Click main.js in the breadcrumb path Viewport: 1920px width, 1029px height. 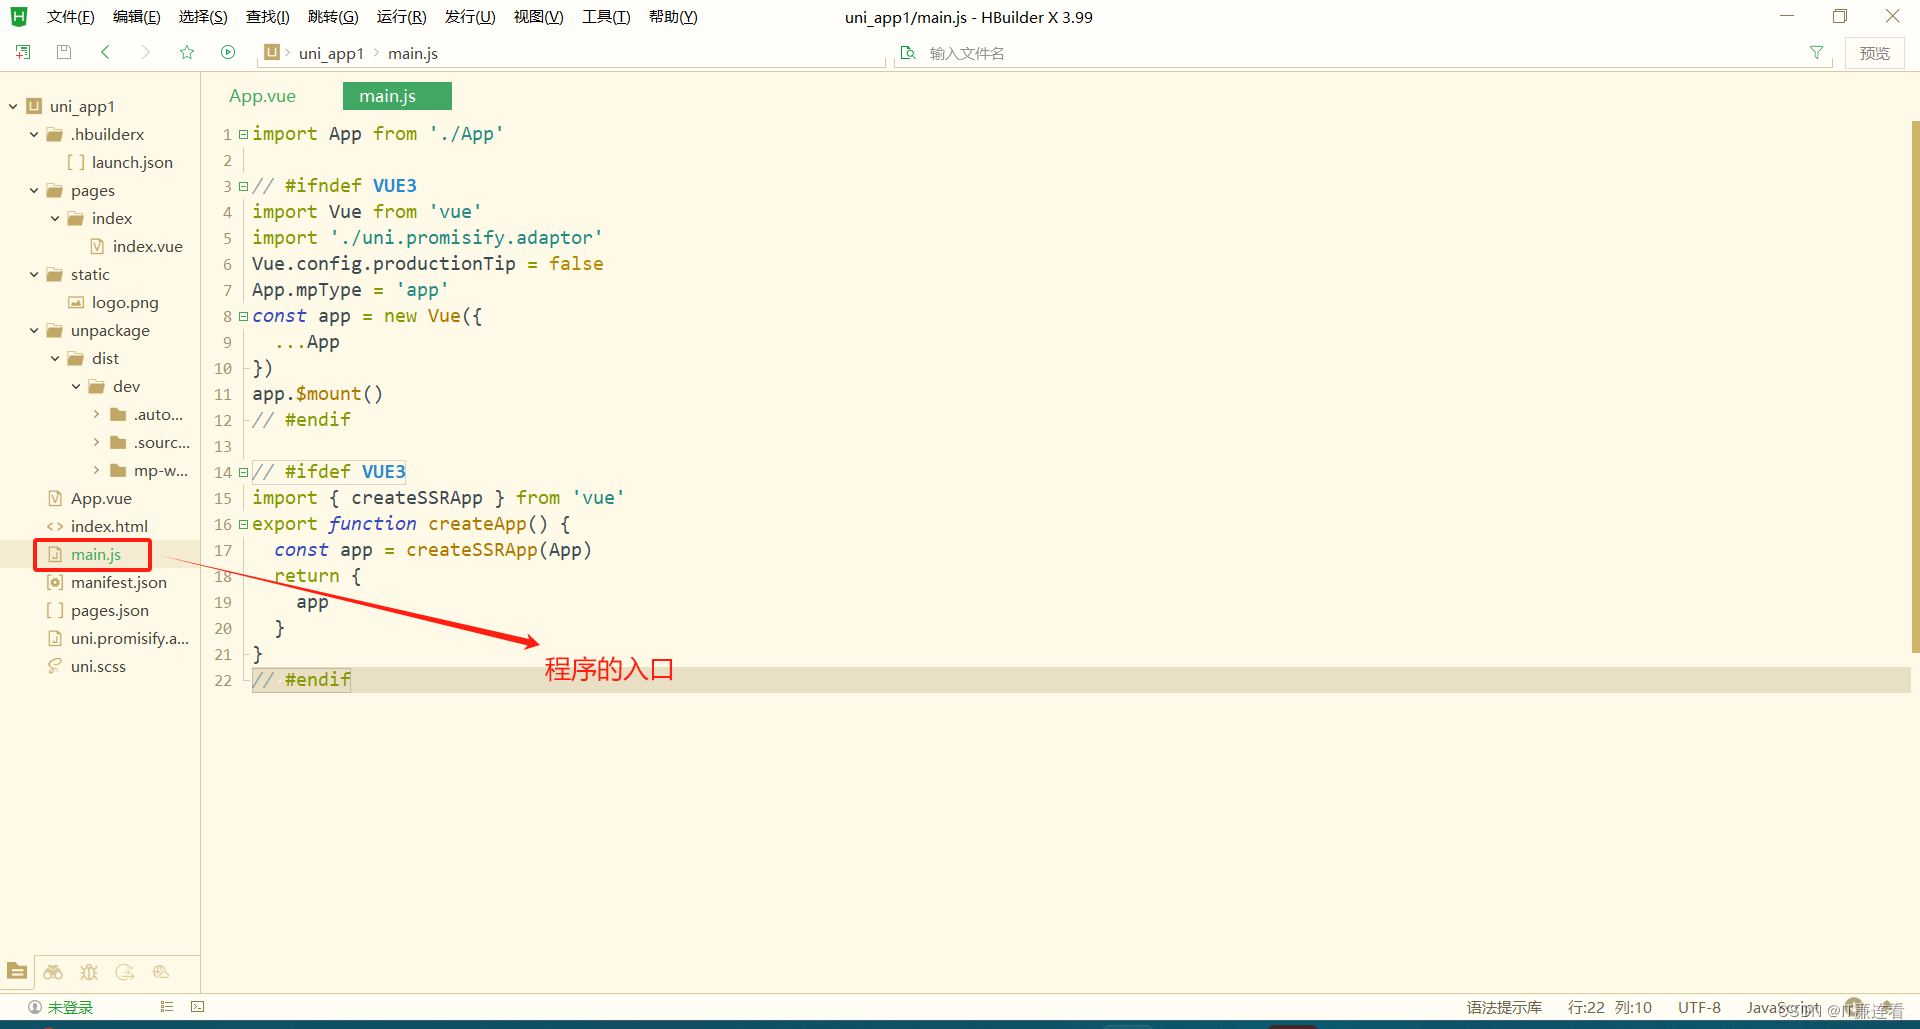tap(413, 53)
